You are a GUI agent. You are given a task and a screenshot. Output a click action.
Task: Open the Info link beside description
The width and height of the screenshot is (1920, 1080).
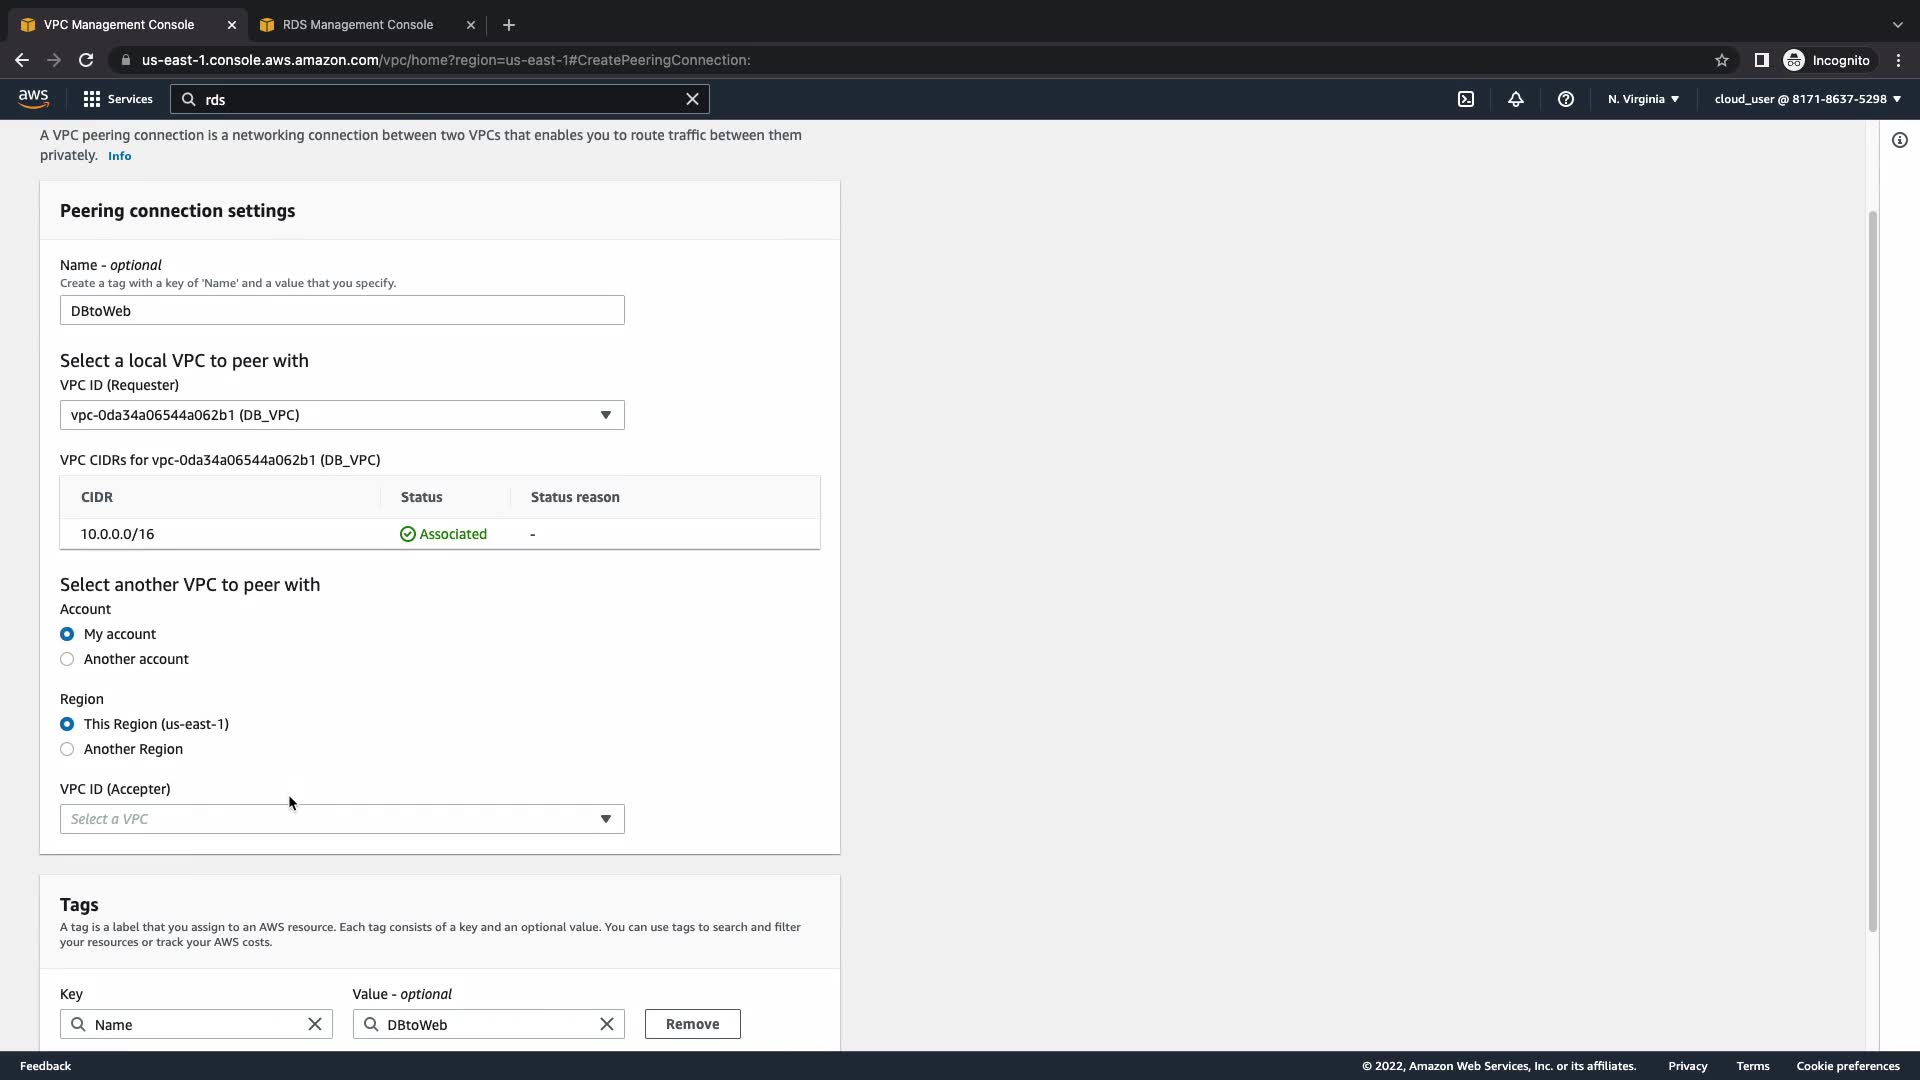tap(119, 156)
